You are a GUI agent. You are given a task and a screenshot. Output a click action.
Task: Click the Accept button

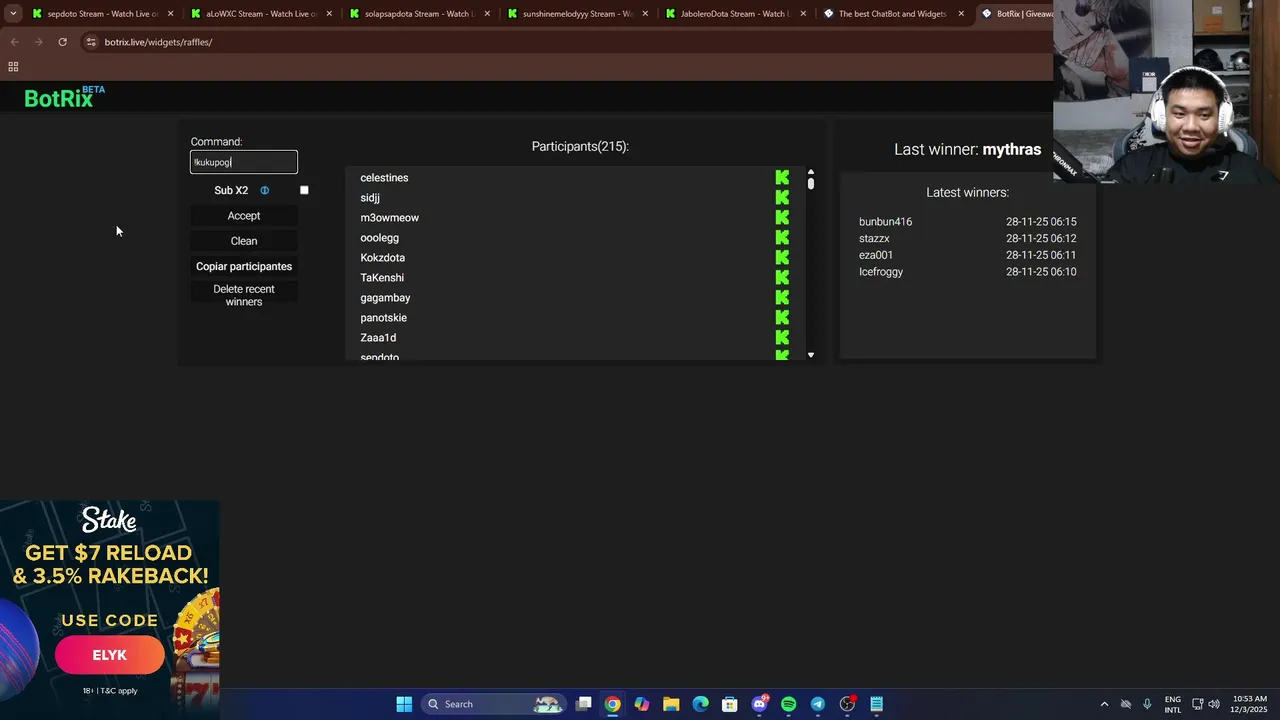(244, 216)
